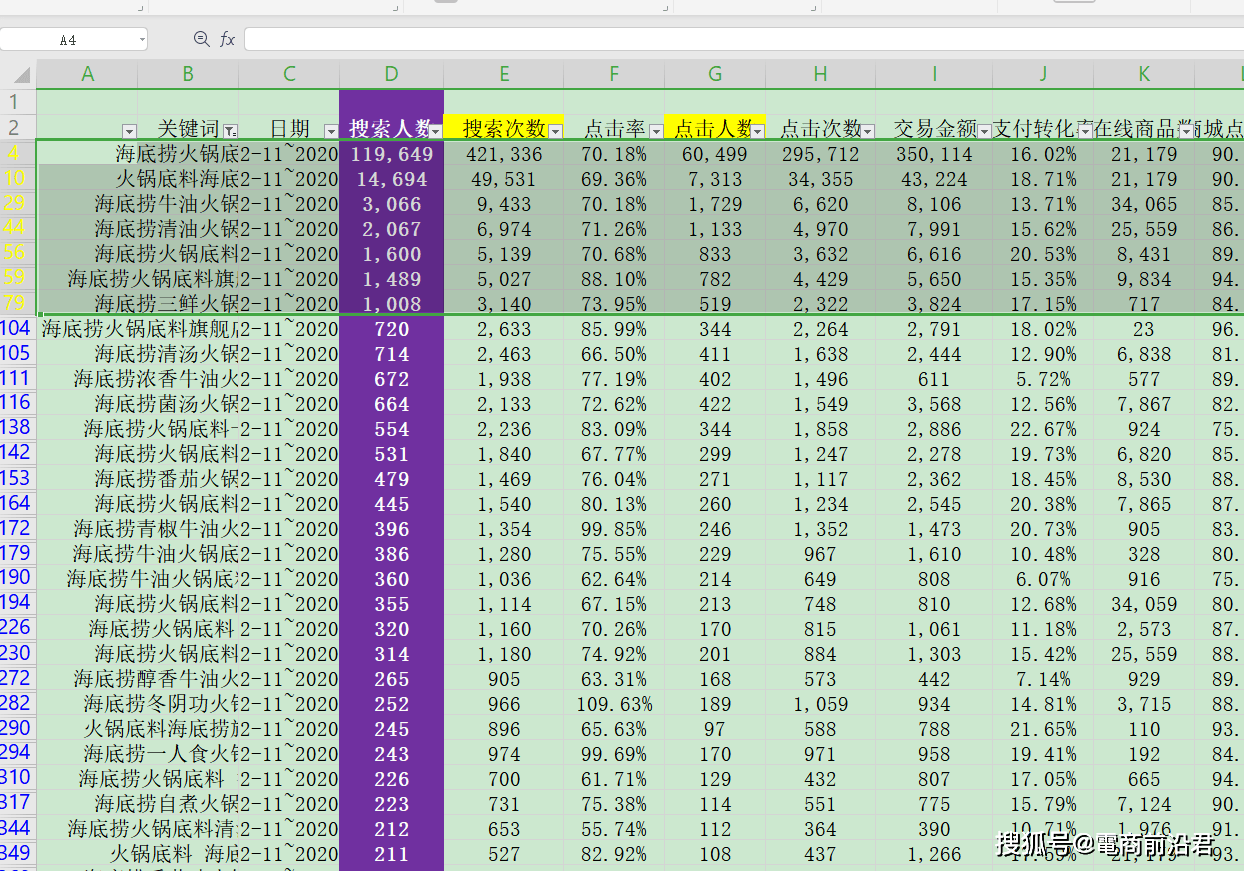This screenshot has width=1244, height=871.
Task: Click the fx insert function icon
Action: [x=228, y=39]
